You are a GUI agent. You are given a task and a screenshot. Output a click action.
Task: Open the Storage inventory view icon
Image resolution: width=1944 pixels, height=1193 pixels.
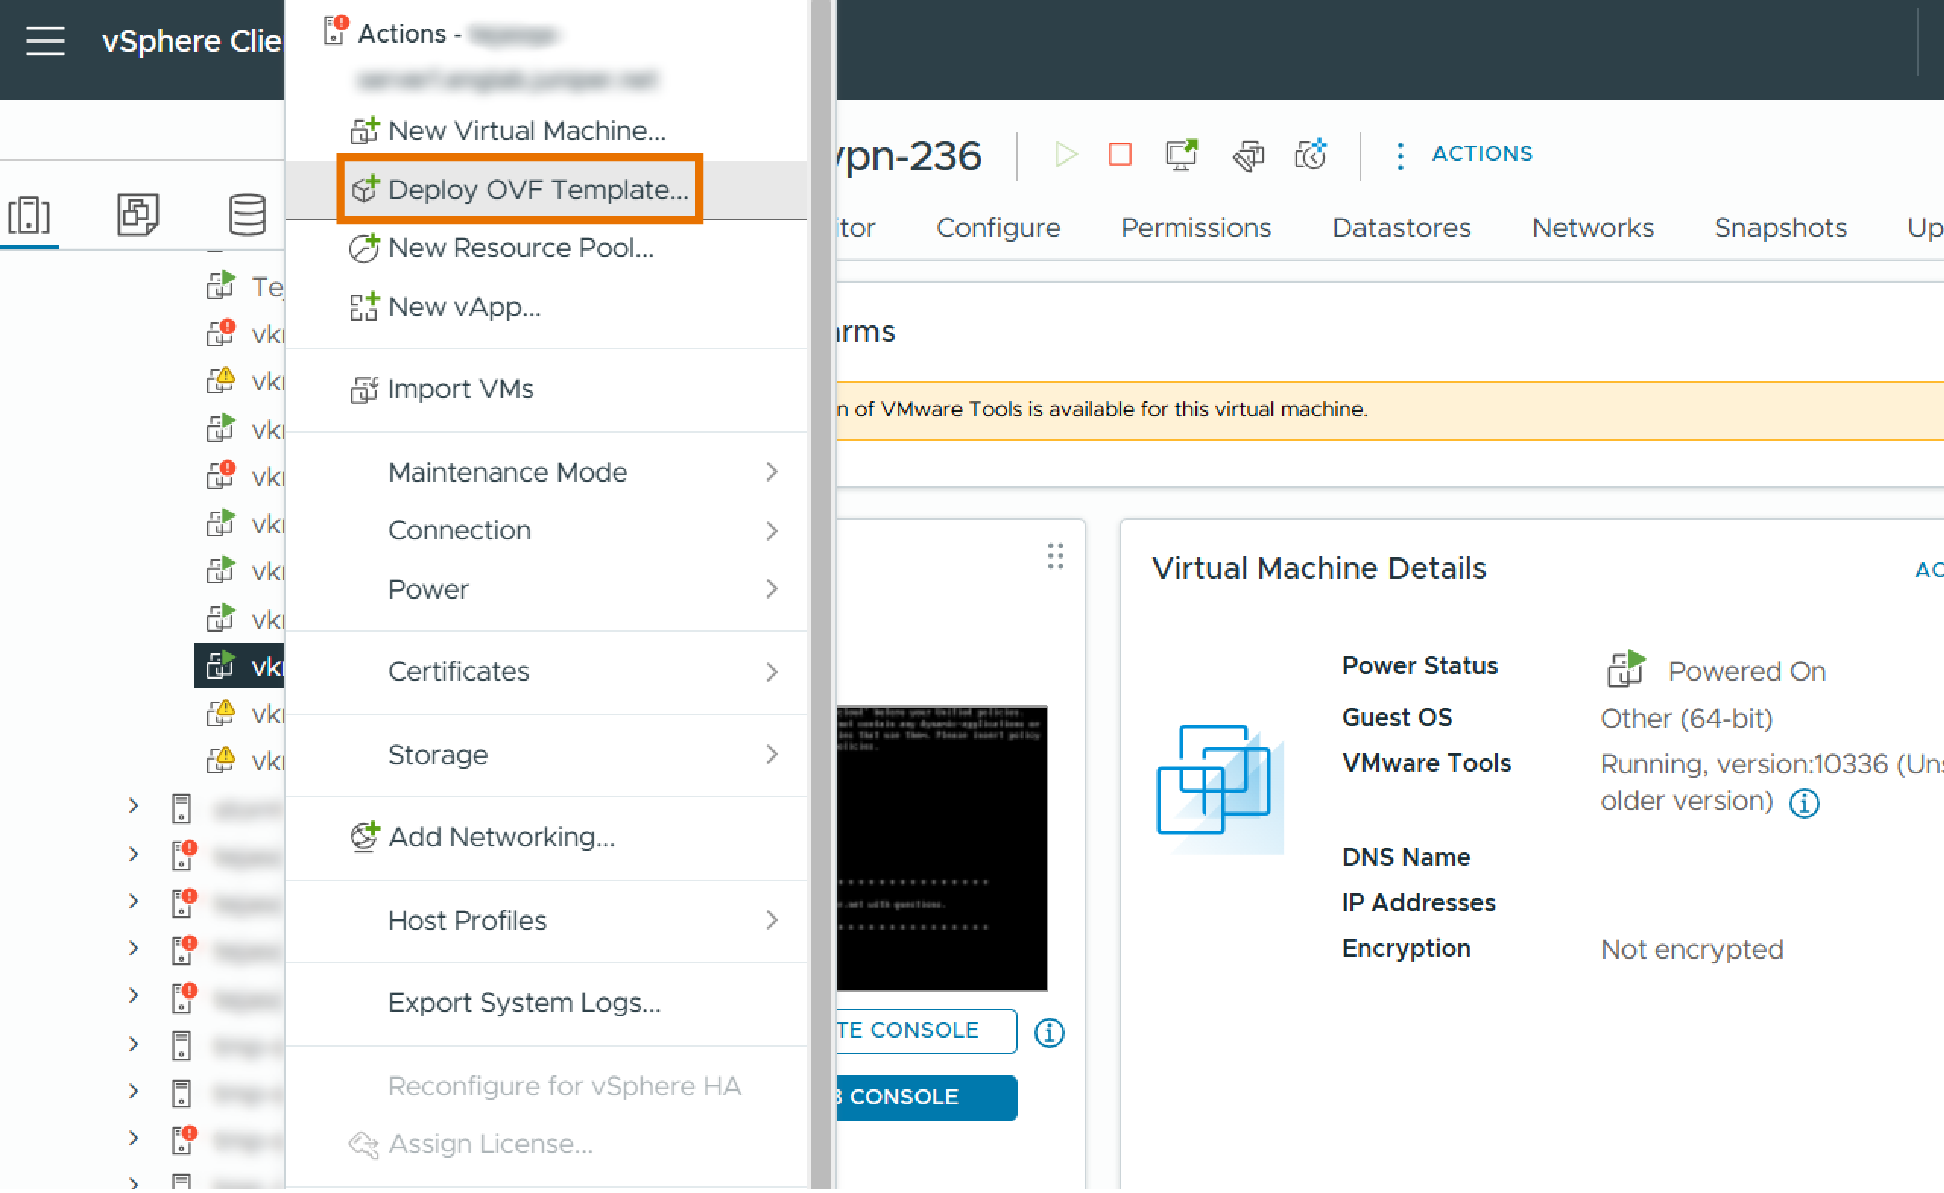pos(246,214)
